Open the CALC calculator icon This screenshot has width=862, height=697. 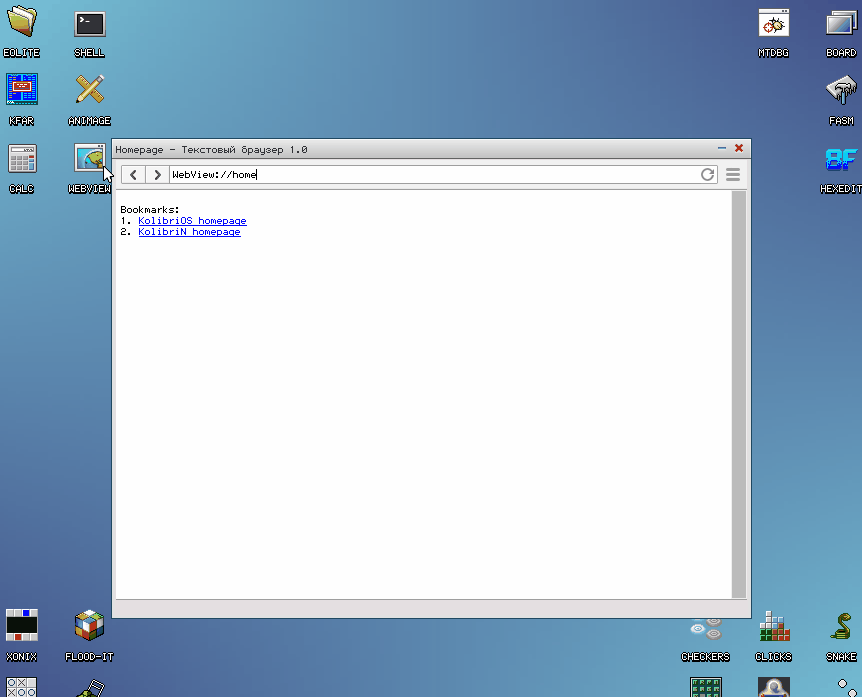click(22, 160)
